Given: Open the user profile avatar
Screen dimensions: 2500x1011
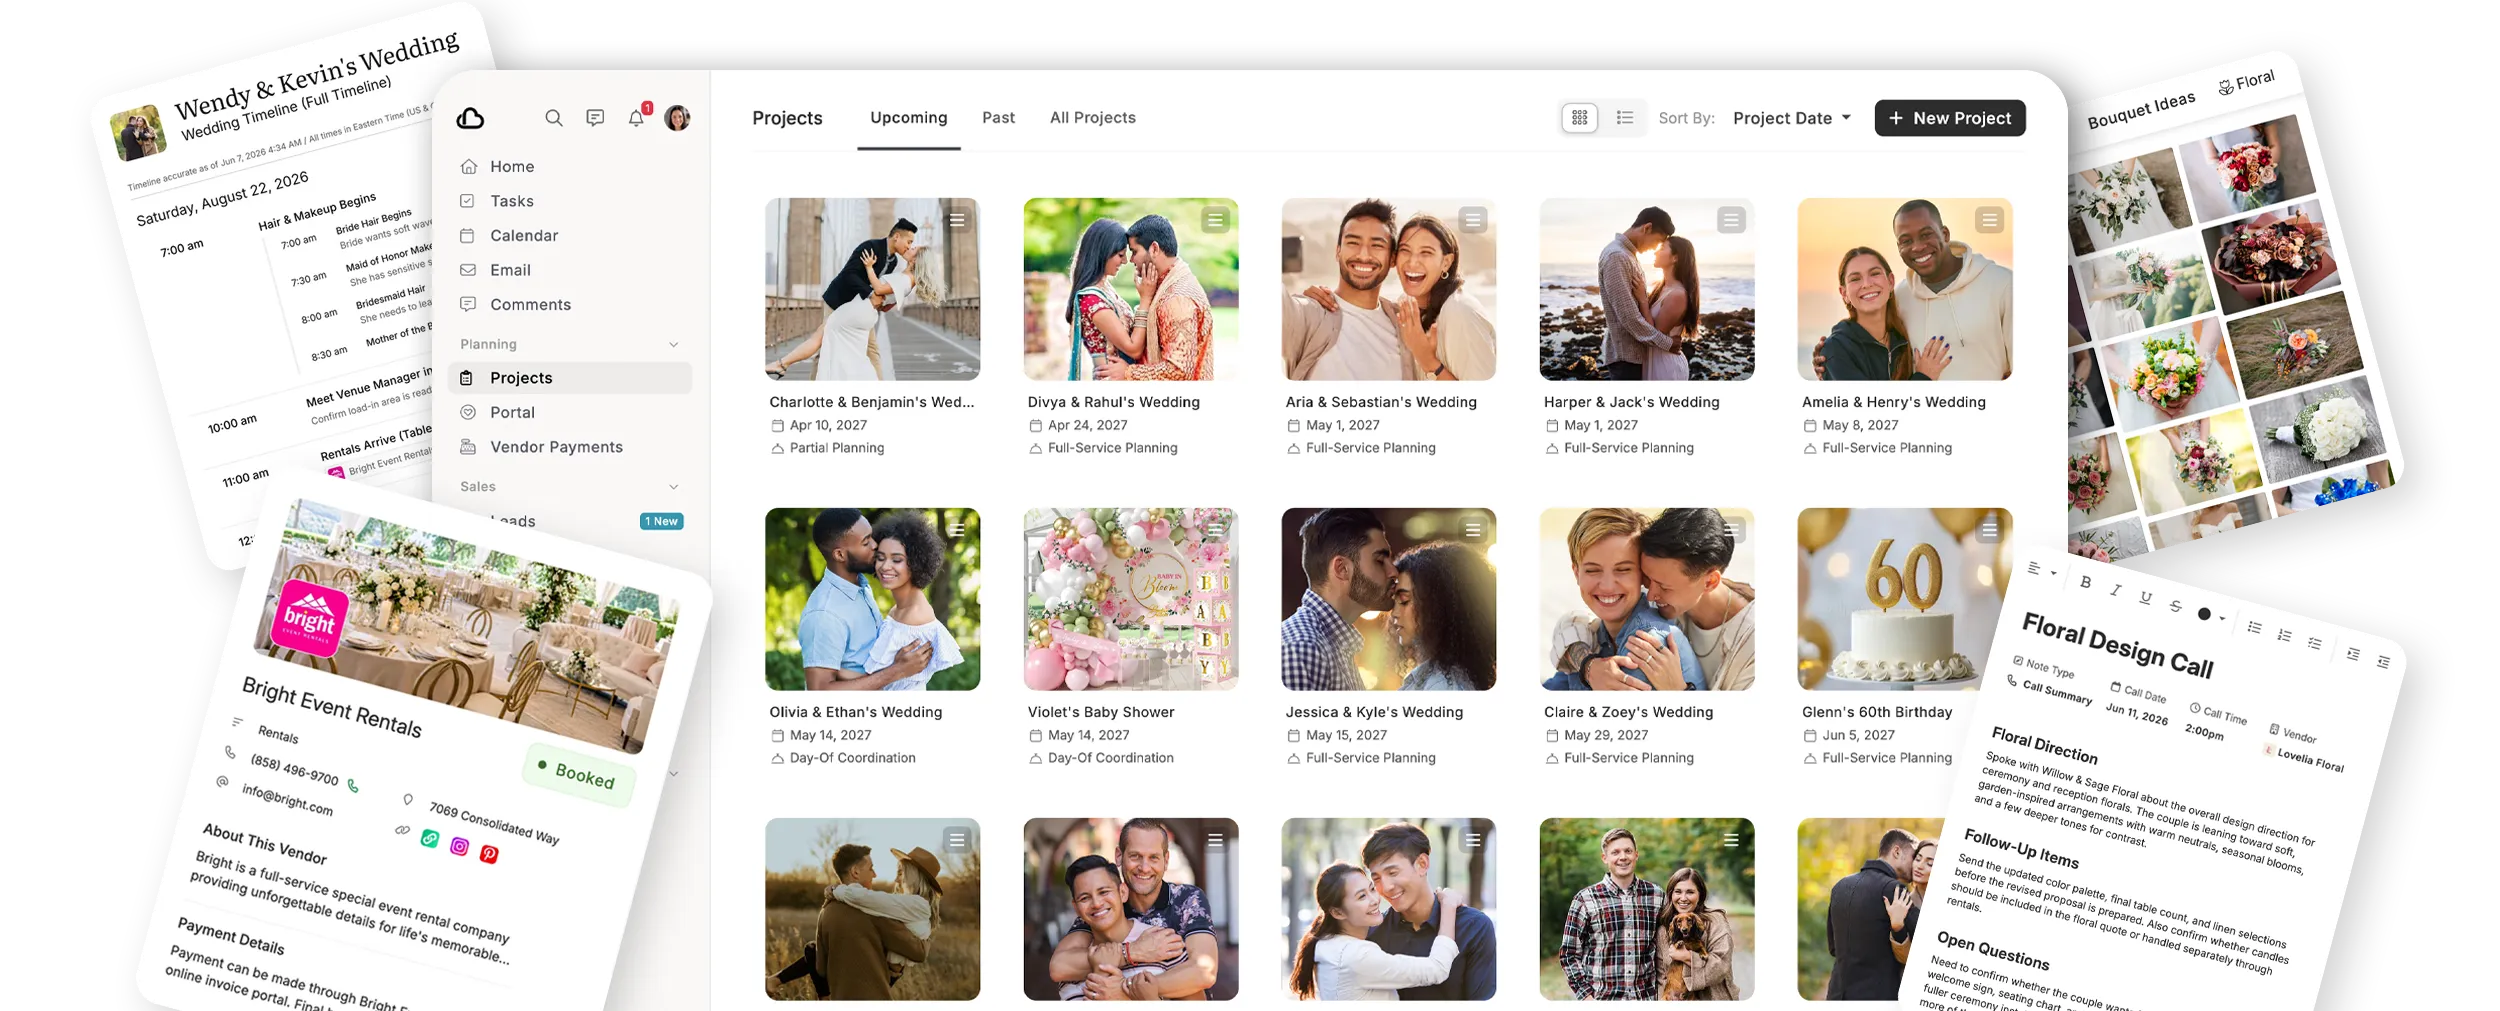Looking at the screenshot, I should tap(678, 118).
